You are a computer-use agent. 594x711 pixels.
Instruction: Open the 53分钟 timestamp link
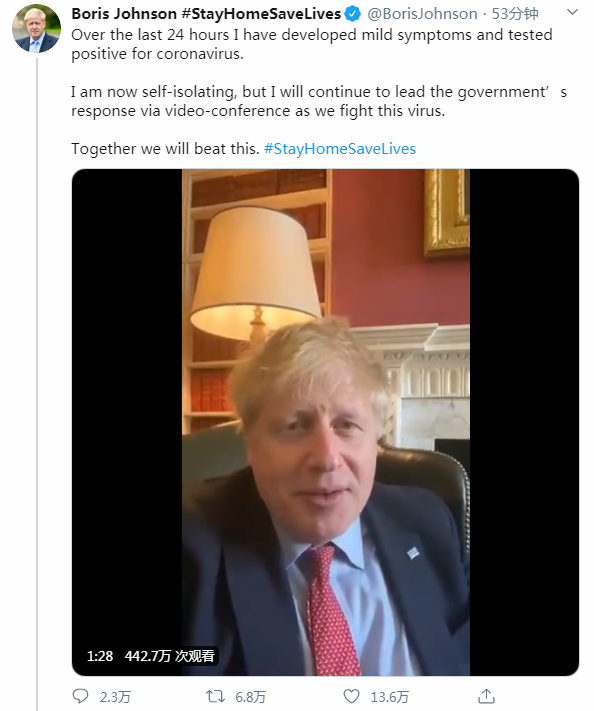515,14
